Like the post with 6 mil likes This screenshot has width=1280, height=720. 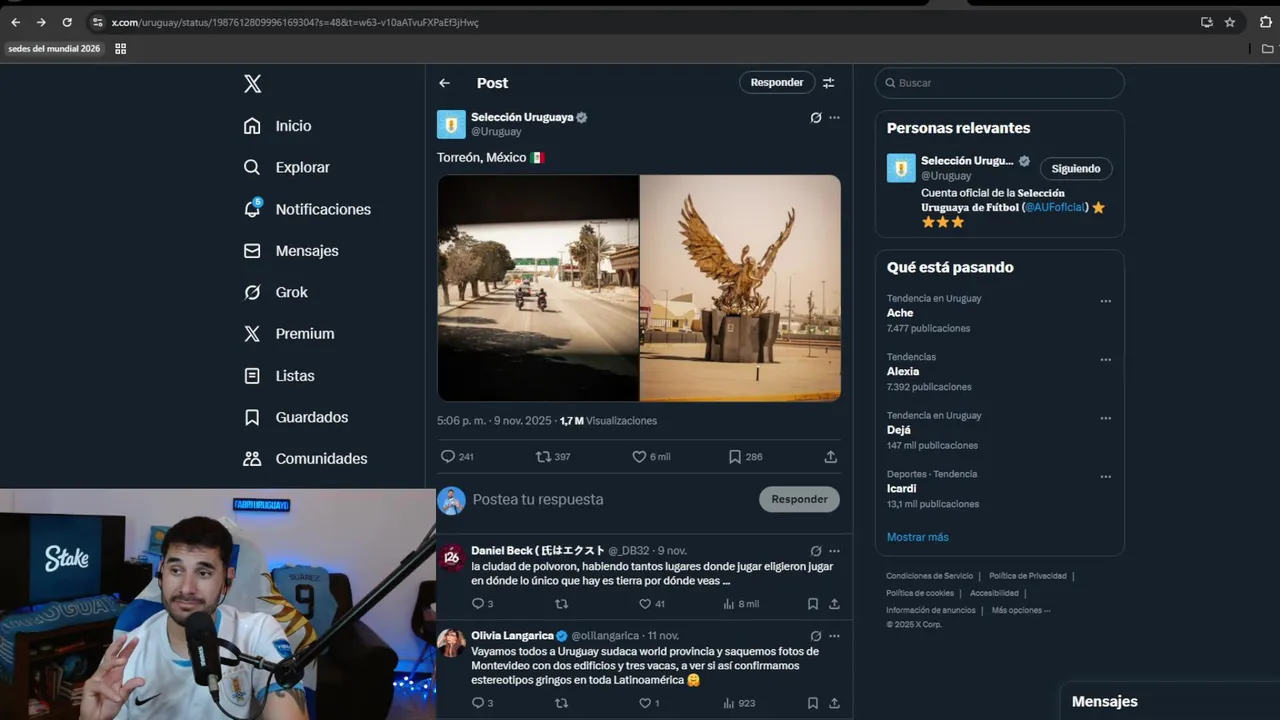click(651, 457)
